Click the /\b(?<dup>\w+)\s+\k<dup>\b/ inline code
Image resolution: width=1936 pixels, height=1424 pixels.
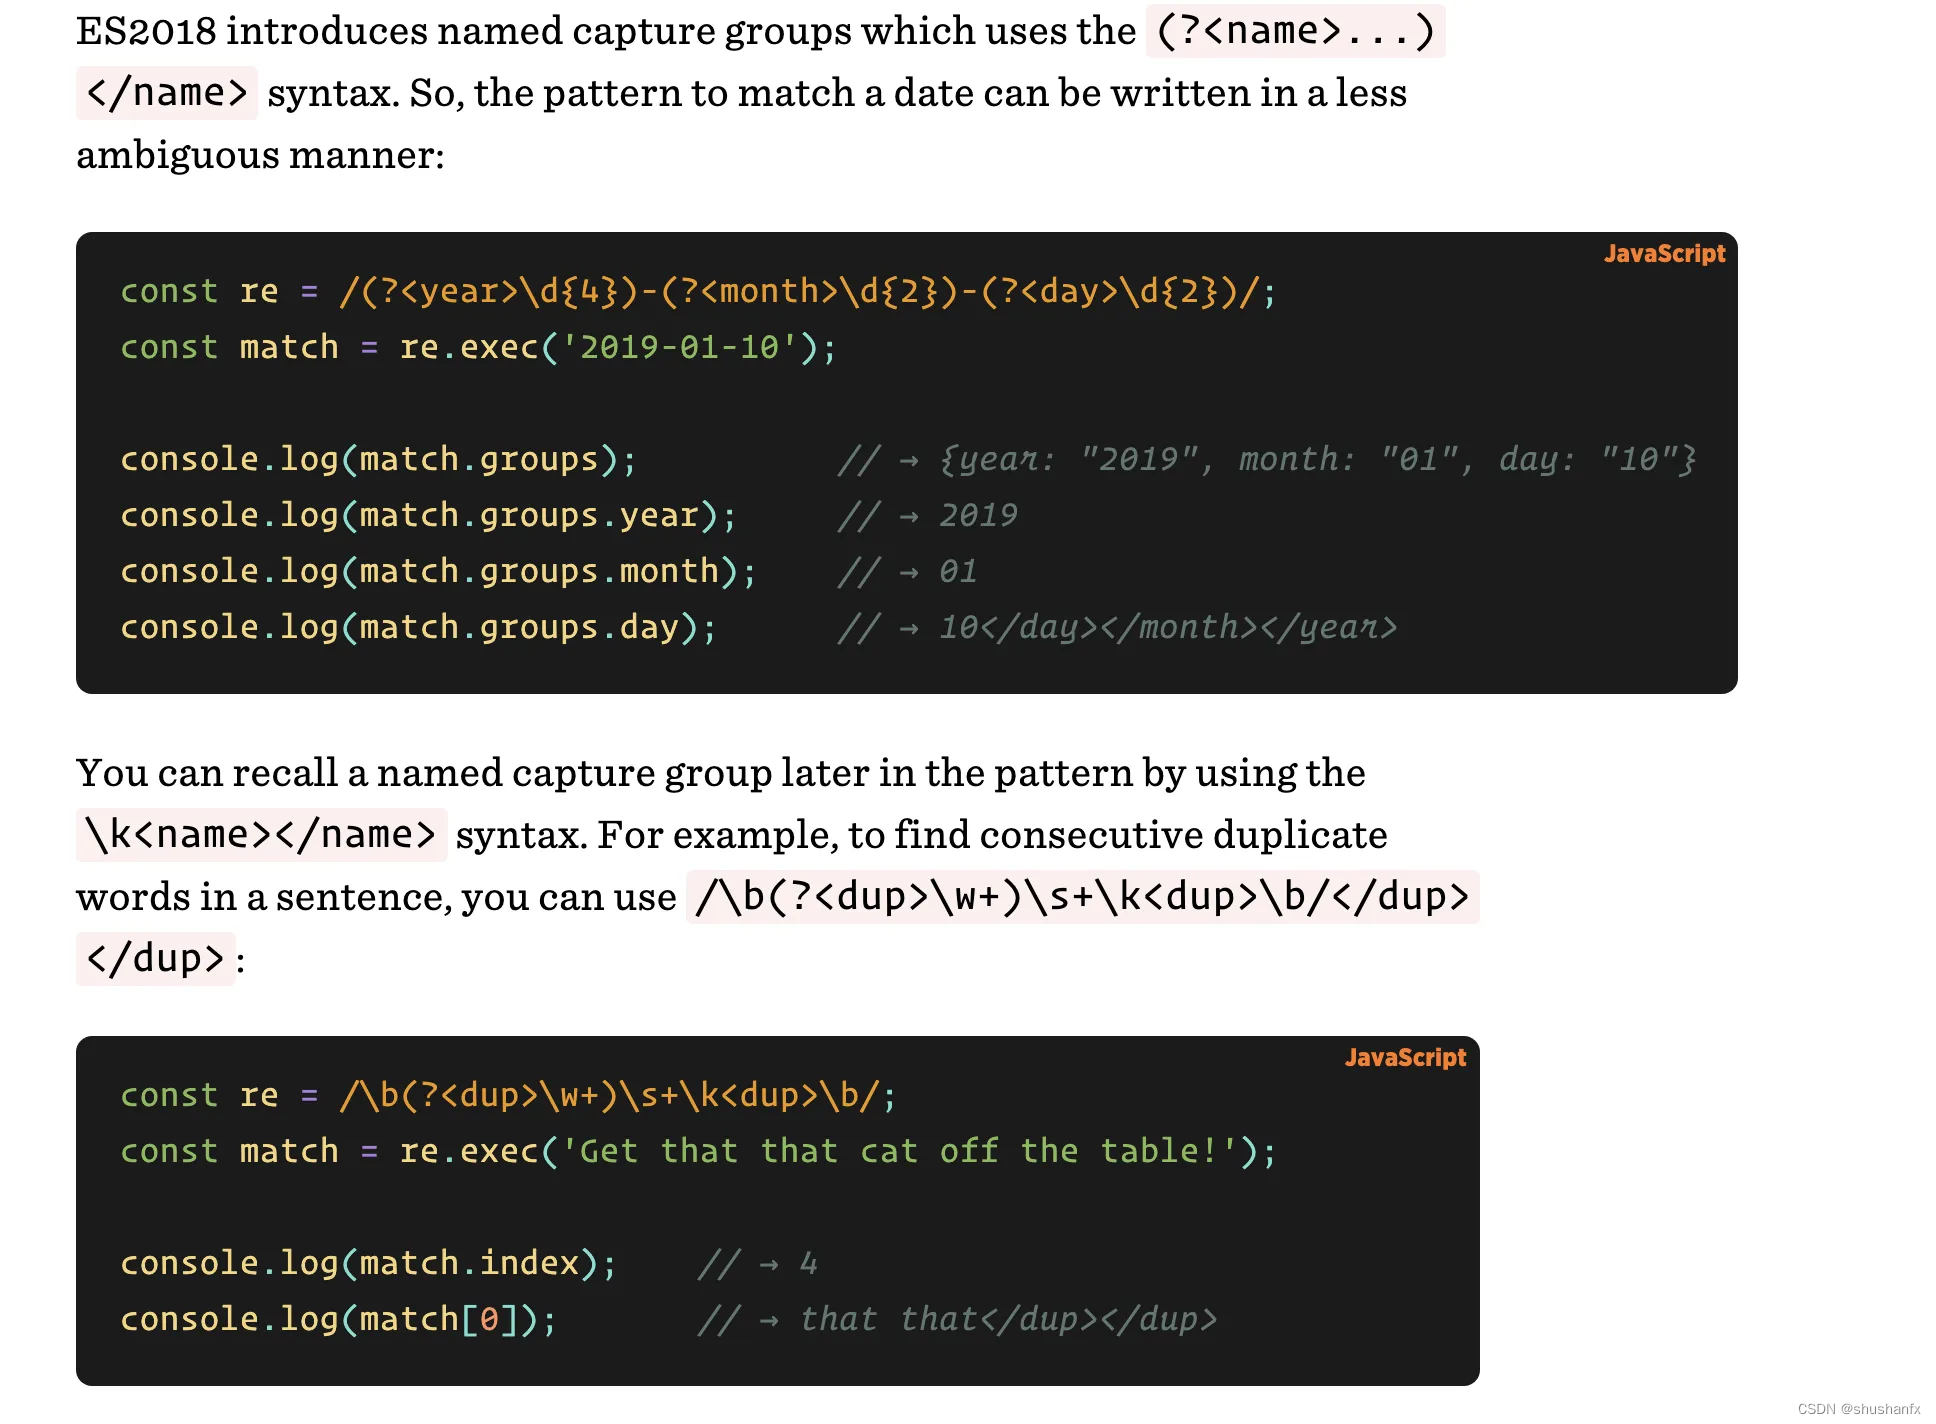pyautogui.click(x=1082, y=897)
